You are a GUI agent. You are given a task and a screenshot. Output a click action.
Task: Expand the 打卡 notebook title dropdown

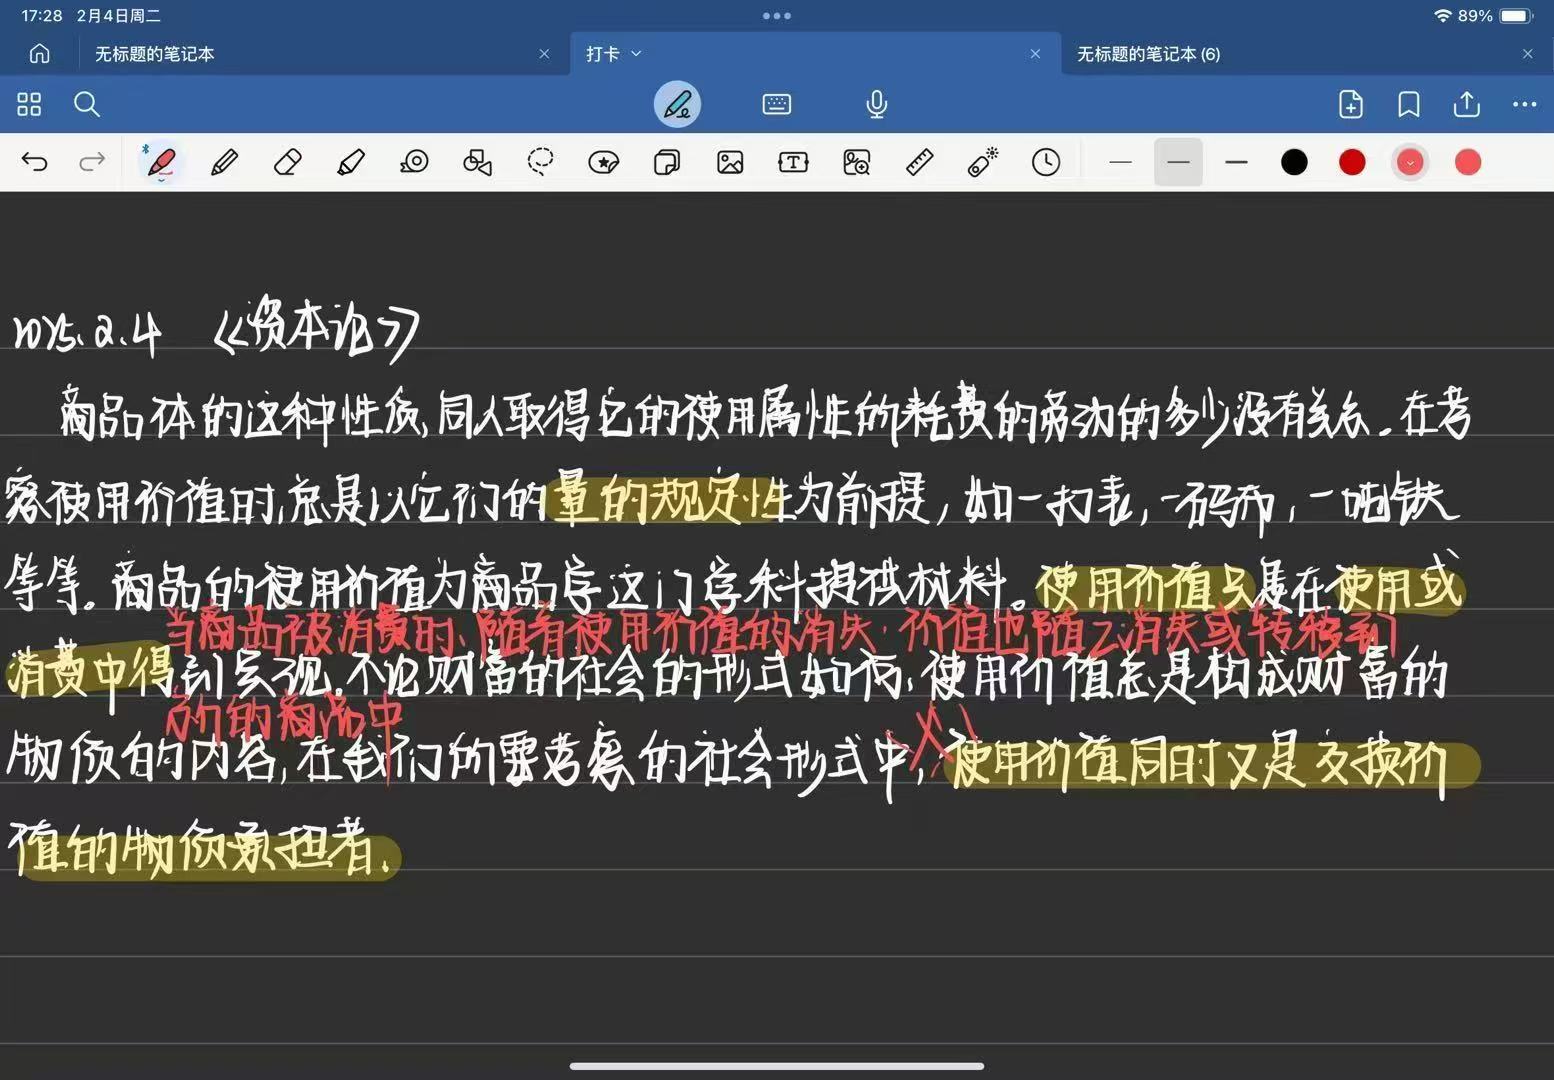pos(636,54)
